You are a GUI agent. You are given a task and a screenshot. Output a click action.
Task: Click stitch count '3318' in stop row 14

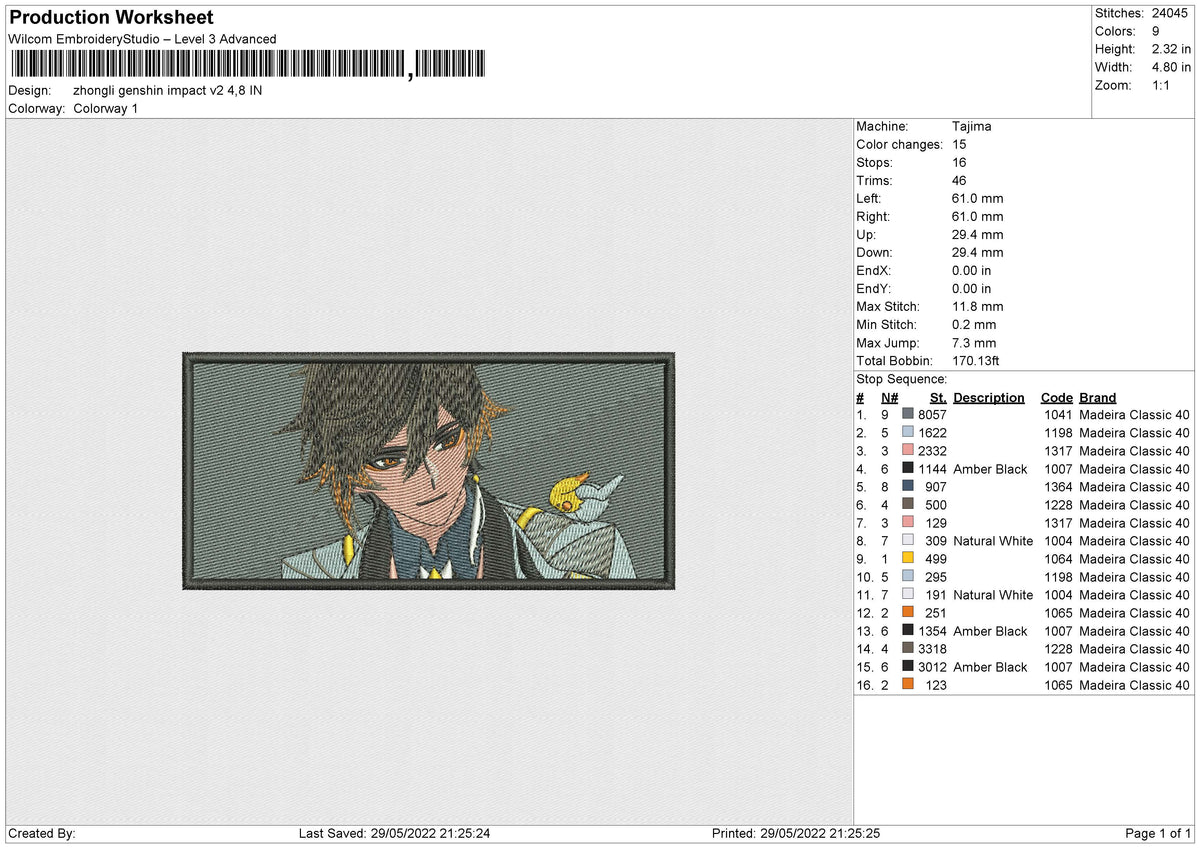[932, 649]
